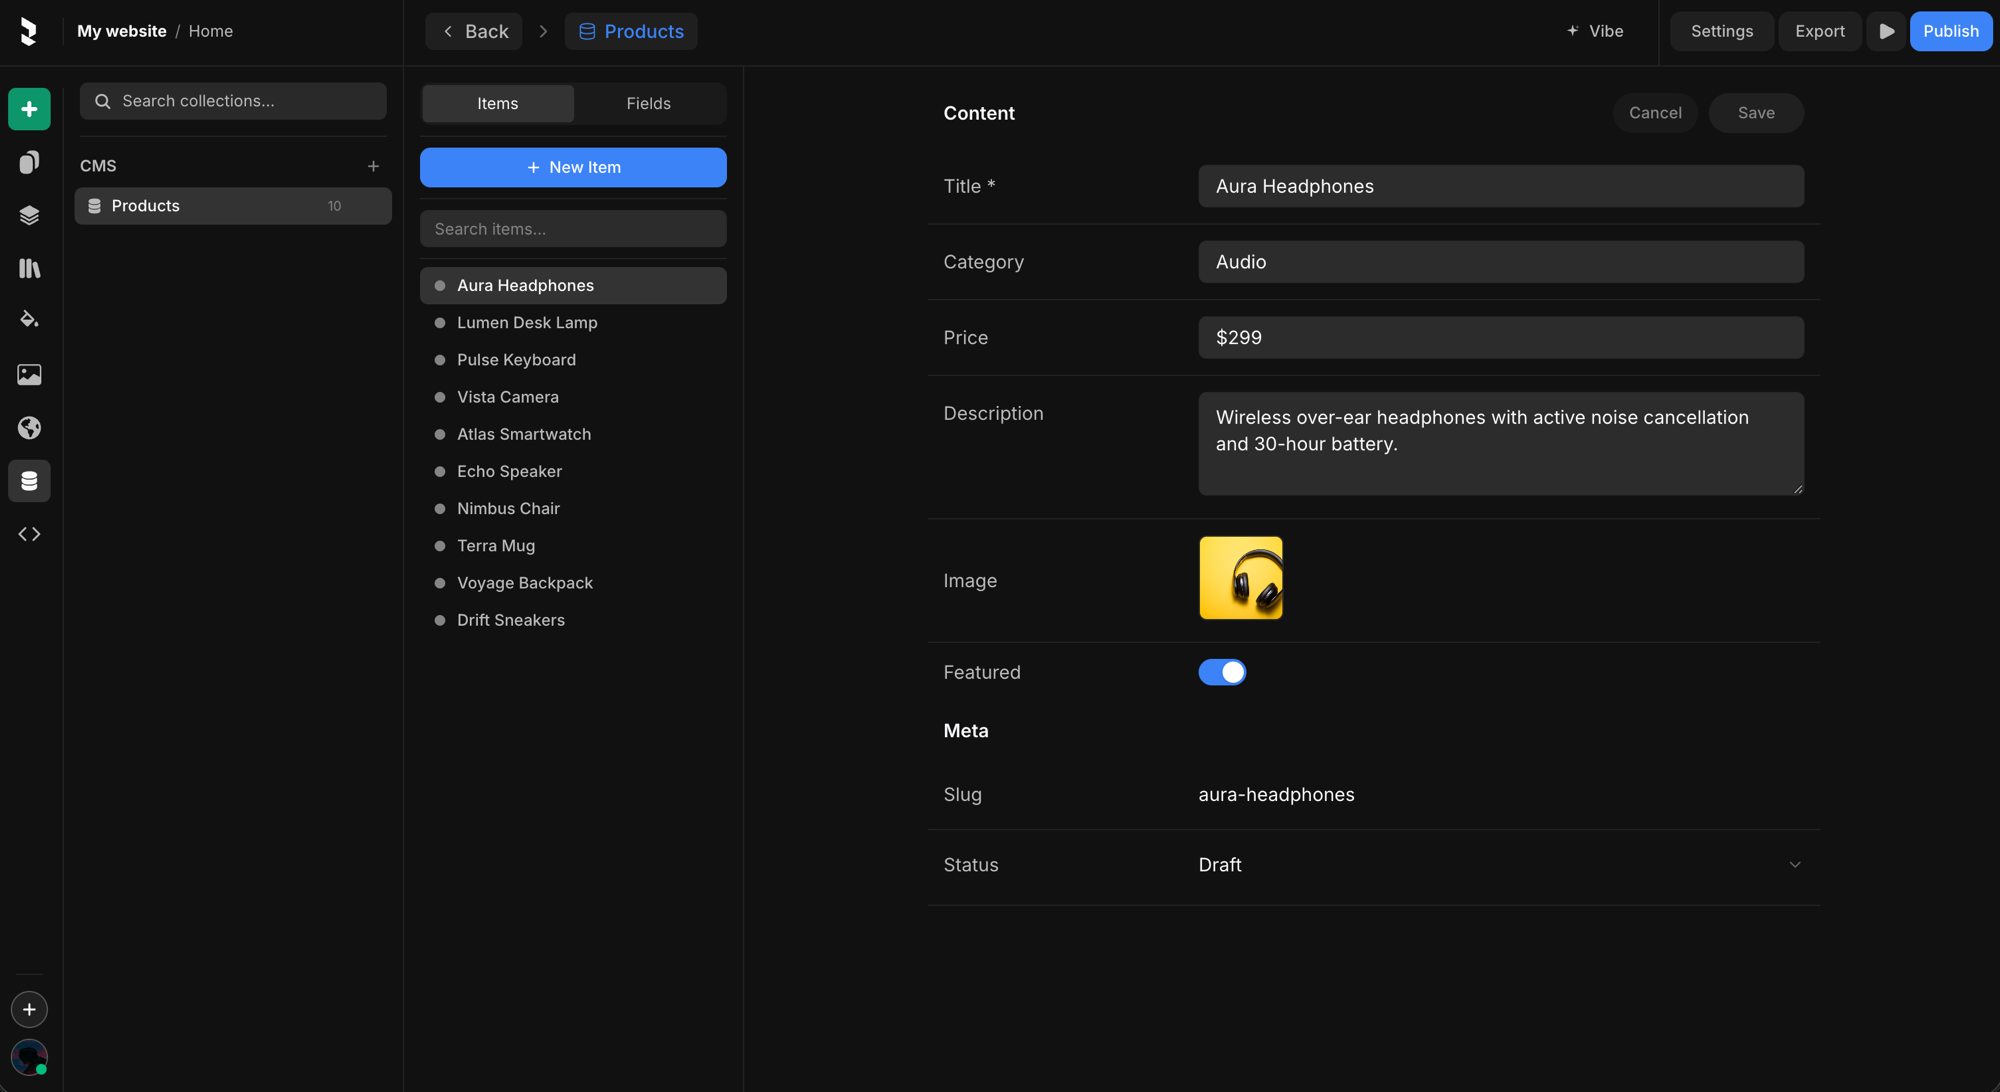
Task: Open the green Add elements button
Action: point(29,109)
